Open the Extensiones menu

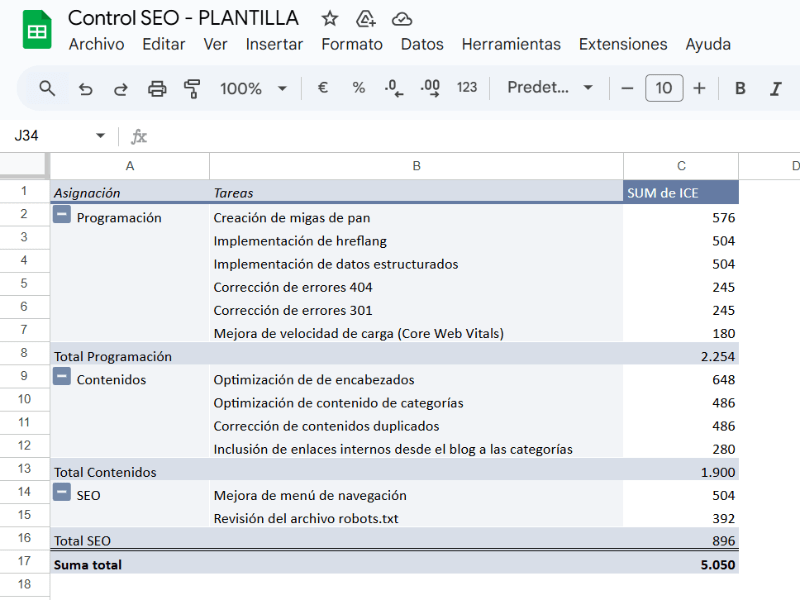coord(622,44)
